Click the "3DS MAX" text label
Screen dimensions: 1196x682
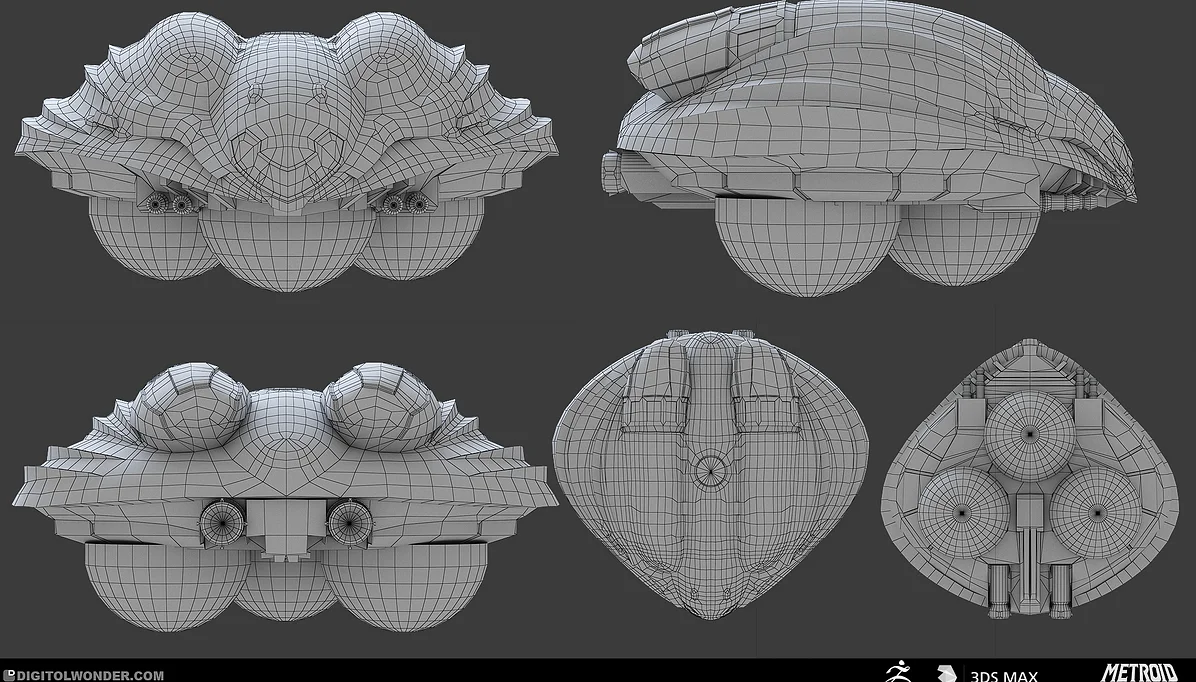pyautogui.click(x=1005, y=676)
